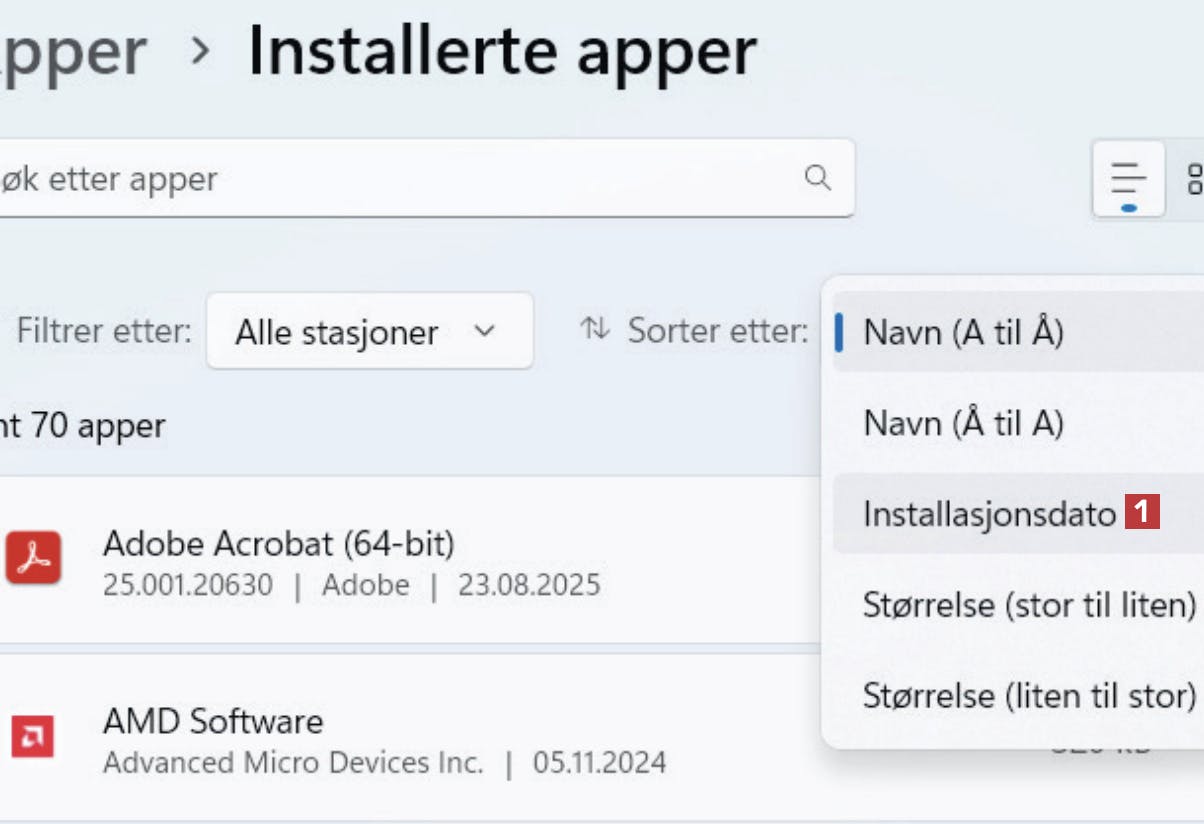Select Størrelse (liten til stor) option

click(1029, 694)
